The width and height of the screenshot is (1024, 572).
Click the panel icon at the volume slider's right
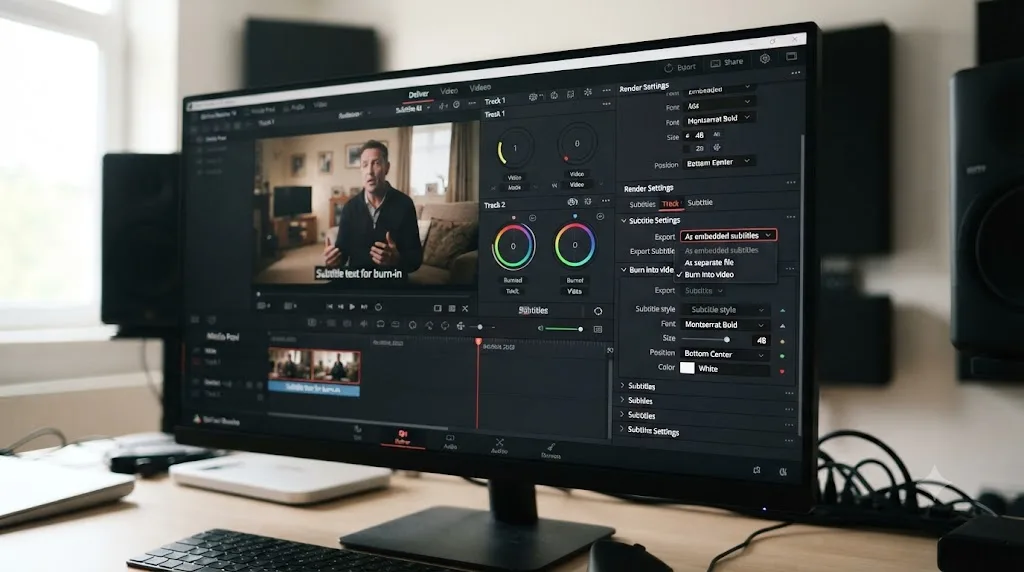(598, 330)
